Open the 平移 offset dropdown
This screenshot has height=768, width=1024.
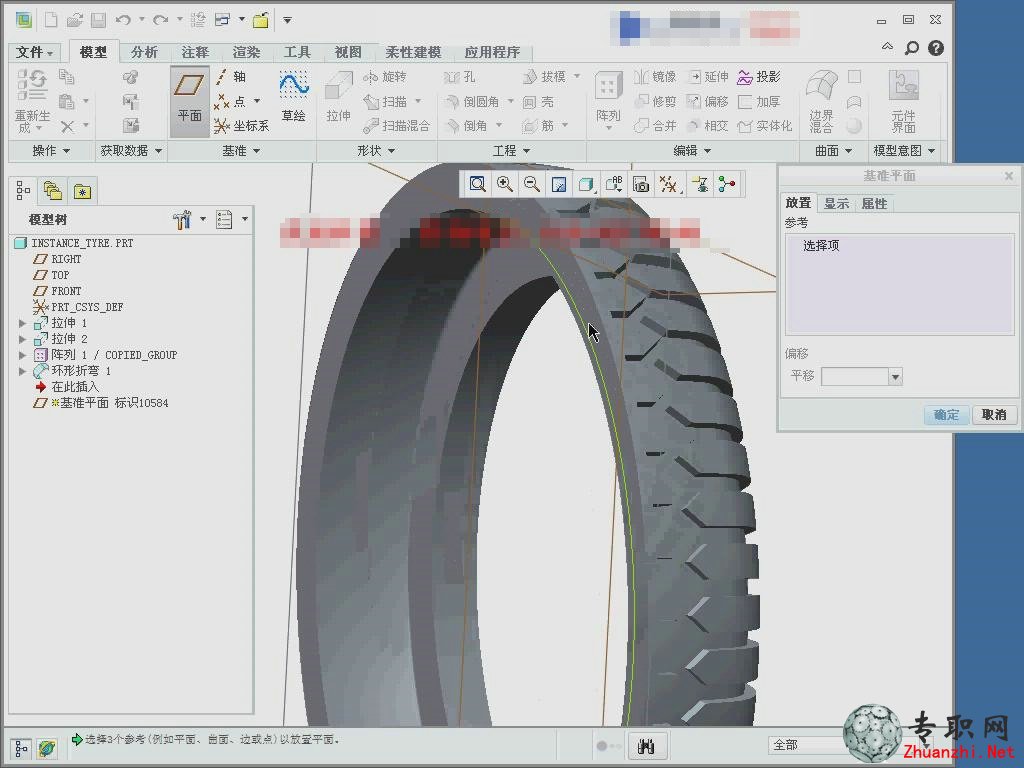895,377
